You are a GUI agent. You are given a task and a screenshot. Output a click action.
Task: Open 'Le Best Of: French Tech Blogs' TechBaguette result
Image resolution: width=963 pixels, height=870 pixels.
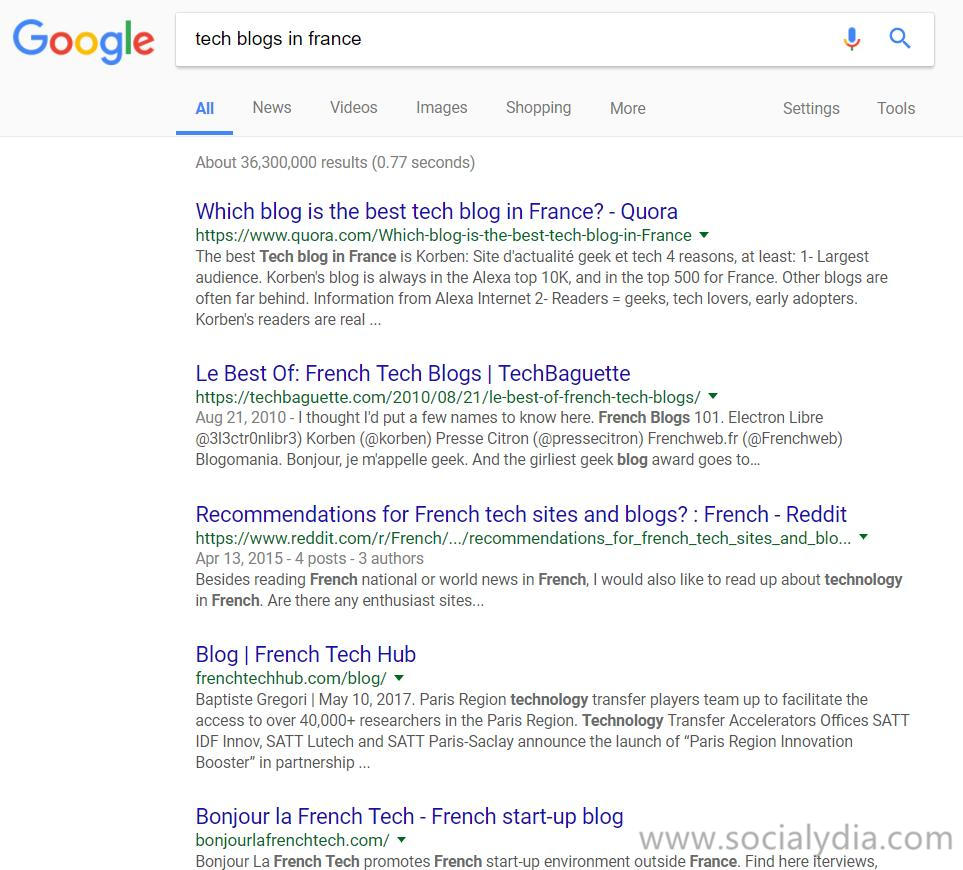coord(413,373)
